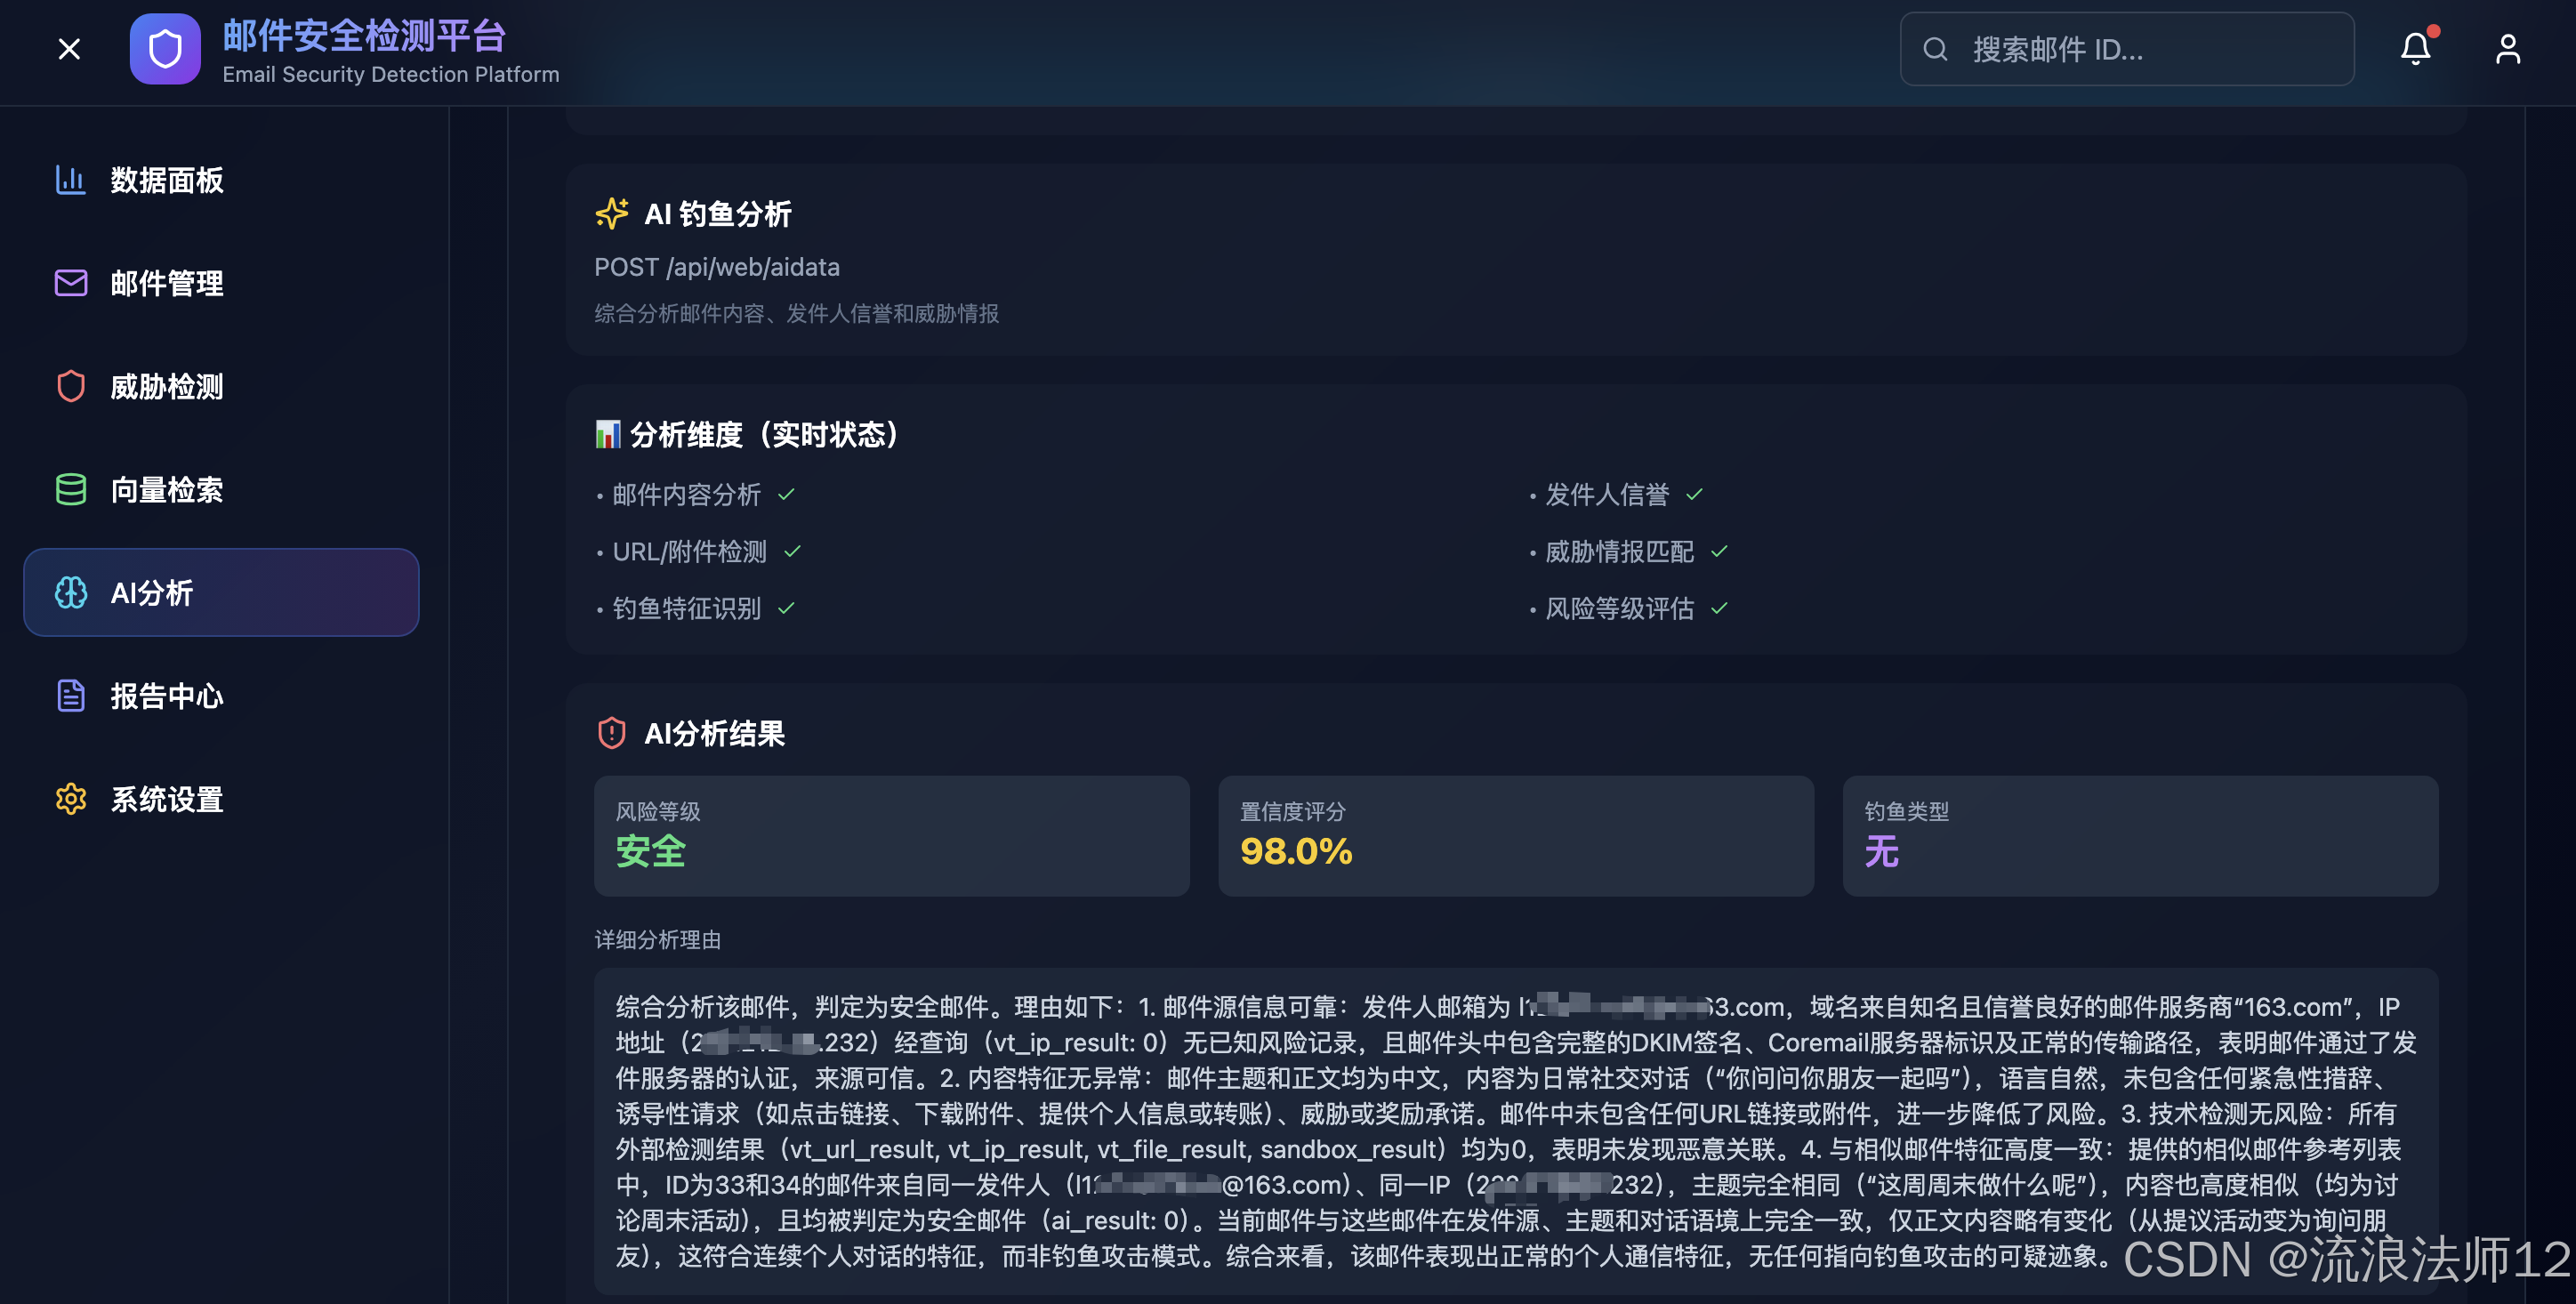Viewport: 2576px width, 1304px height.
Task: Click the 风险等级 安全 card
Action: 891,836
